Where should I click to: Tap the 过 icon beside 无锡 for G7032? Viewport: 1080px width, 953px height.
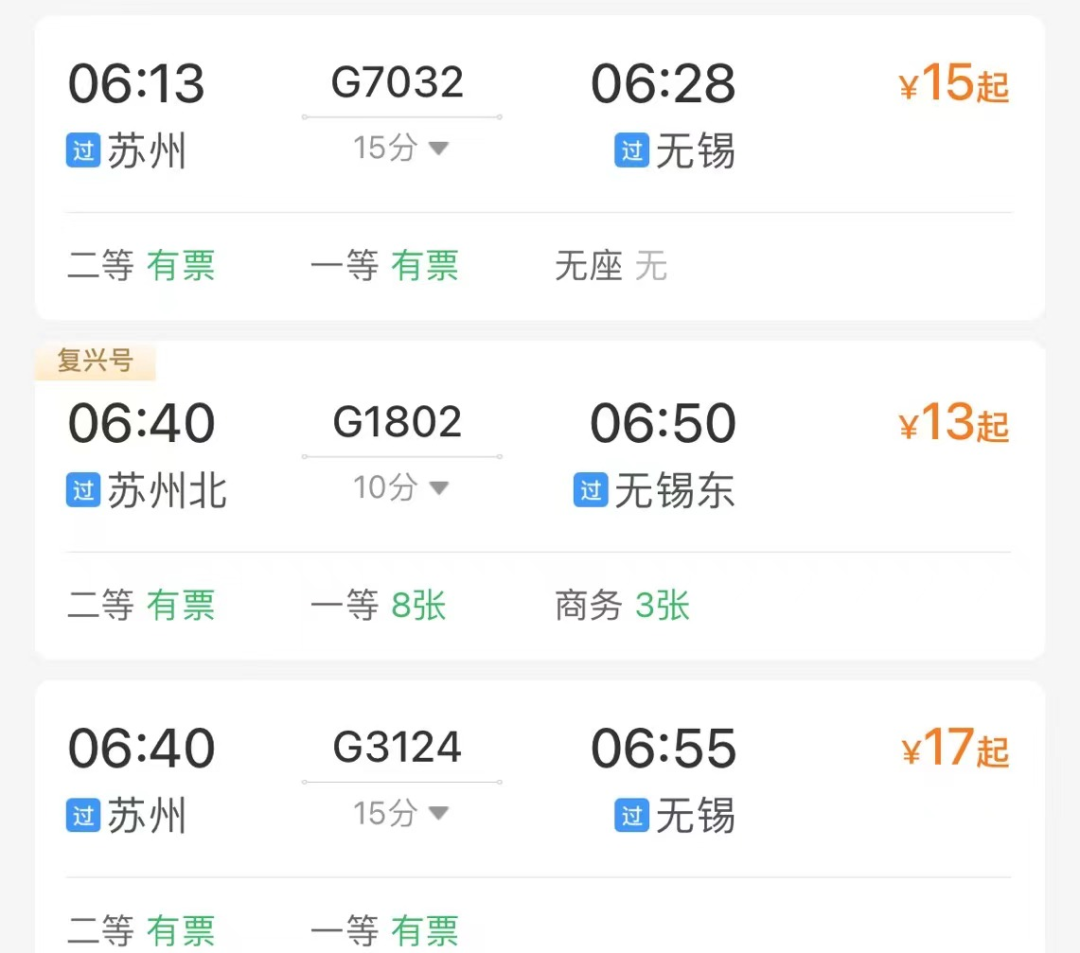click(631, 151)
